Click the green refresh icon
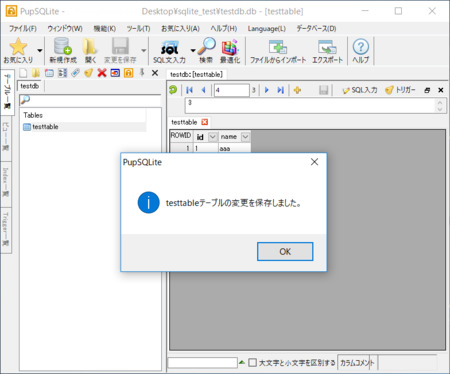The height and width of the screenshot is (374, 450). pos(173,90)
